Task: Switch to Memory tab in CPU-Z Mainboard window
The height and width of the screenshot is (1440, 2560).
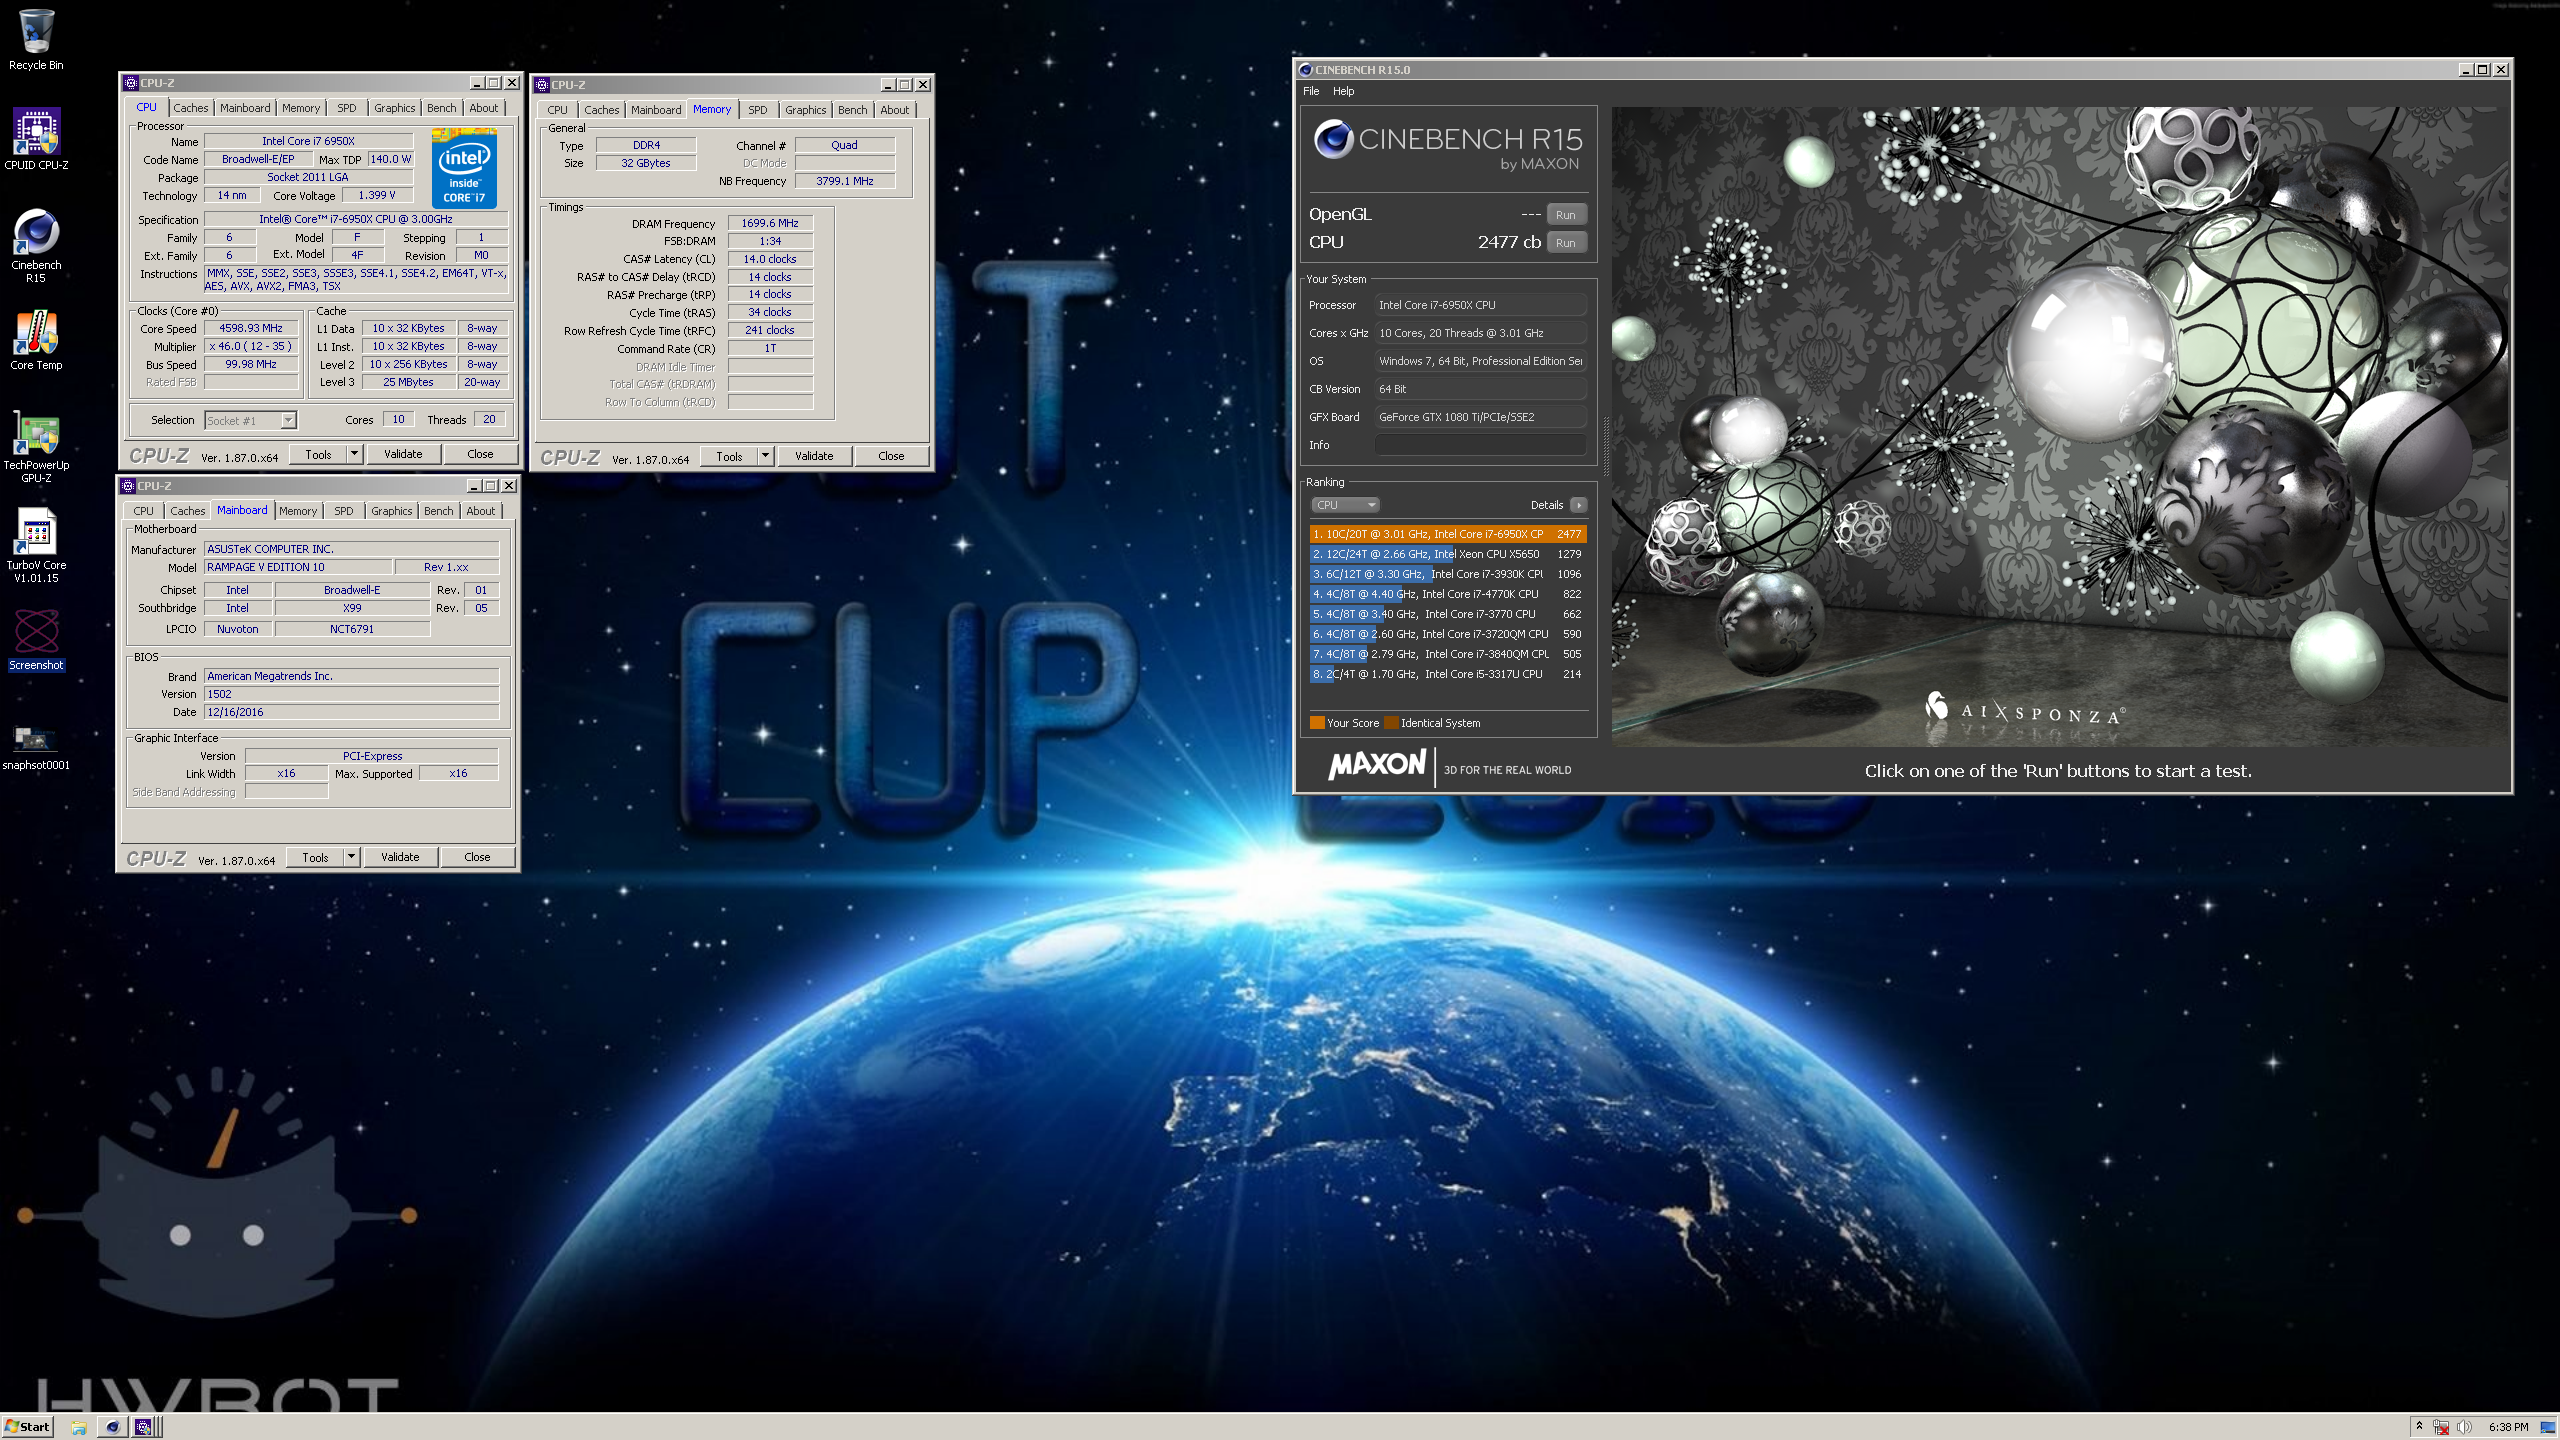Action: [x=298, y=511]
